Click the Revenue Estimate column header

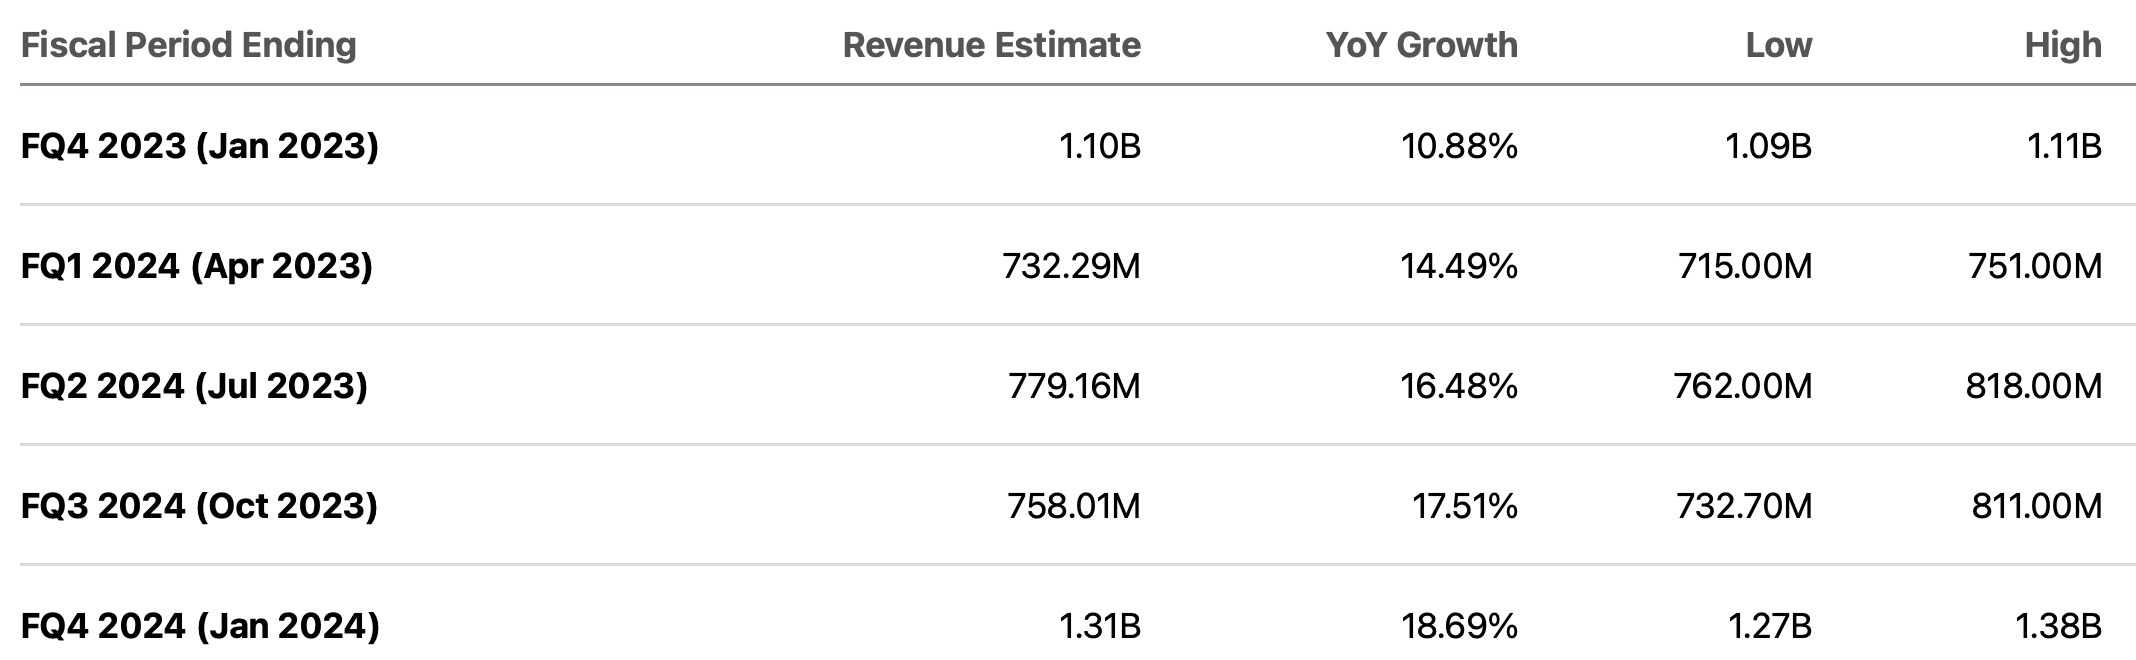(x=991, y=45)
